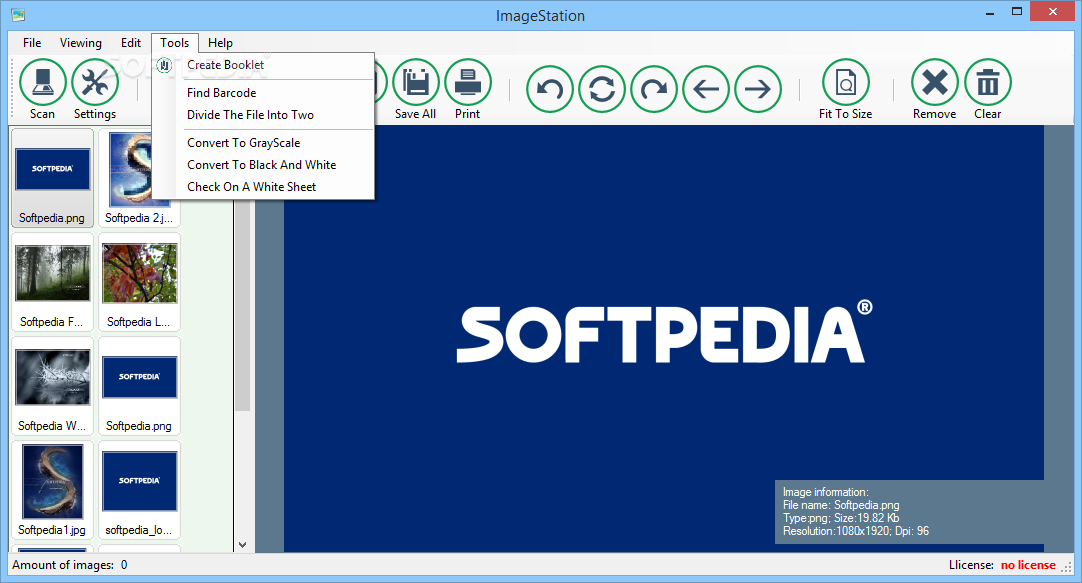Open the Help menu

click(220, 43)
